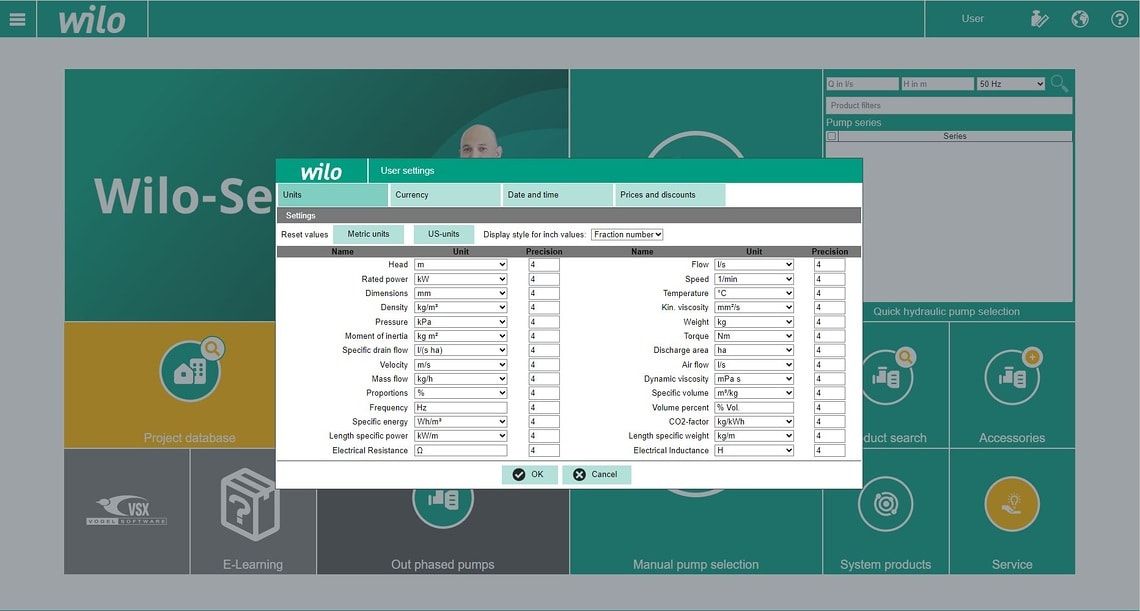Open the Project database tile icon

pyautogui.click(x=190, y=372)
